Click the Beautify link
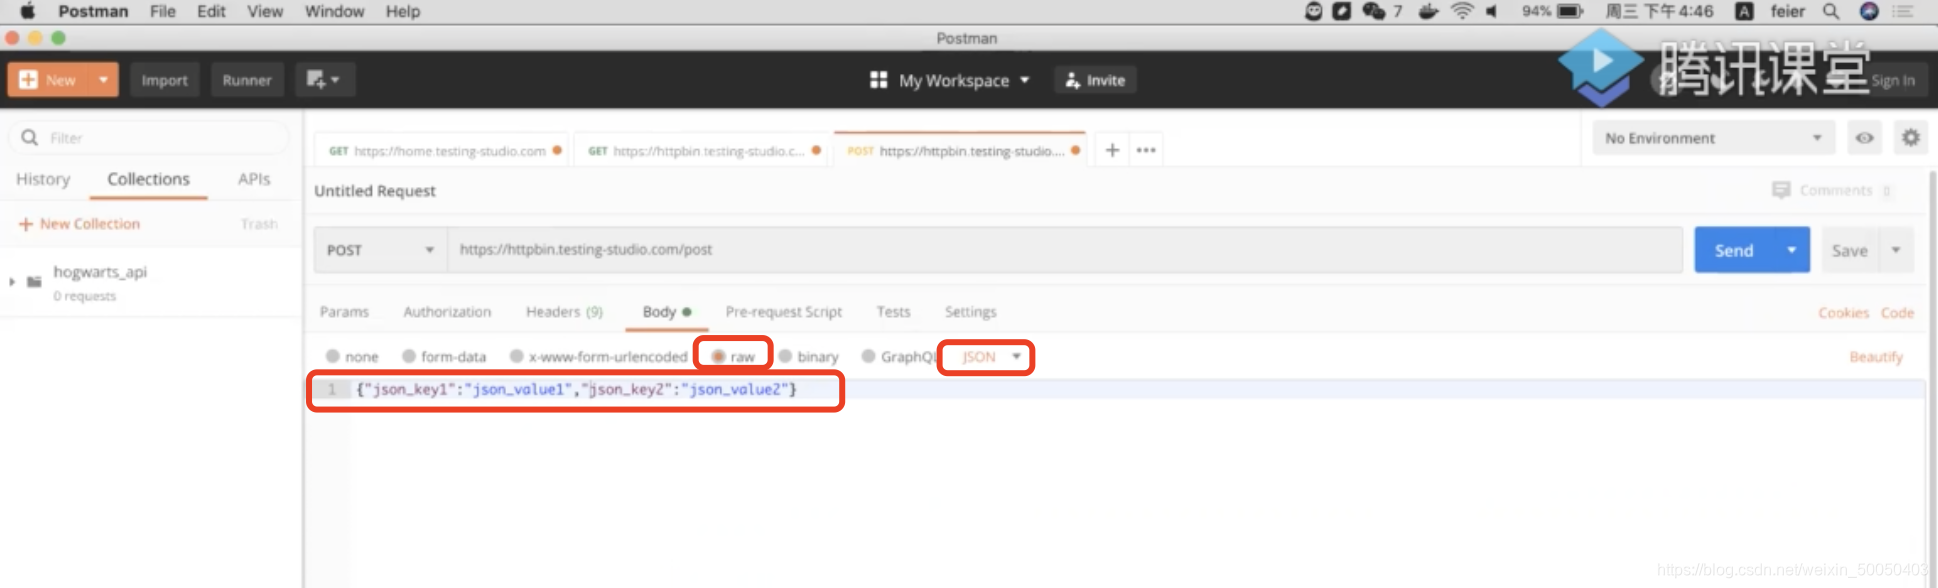The image size is (1938, 588). (x=1876, y=357)
